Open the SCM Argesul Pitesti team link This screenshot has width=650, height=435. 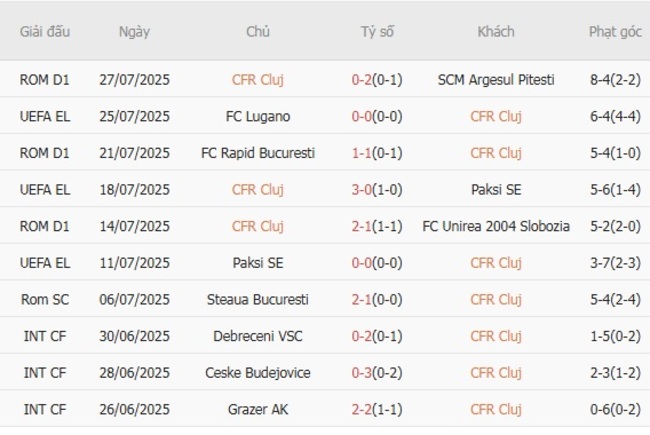(496, 80)
